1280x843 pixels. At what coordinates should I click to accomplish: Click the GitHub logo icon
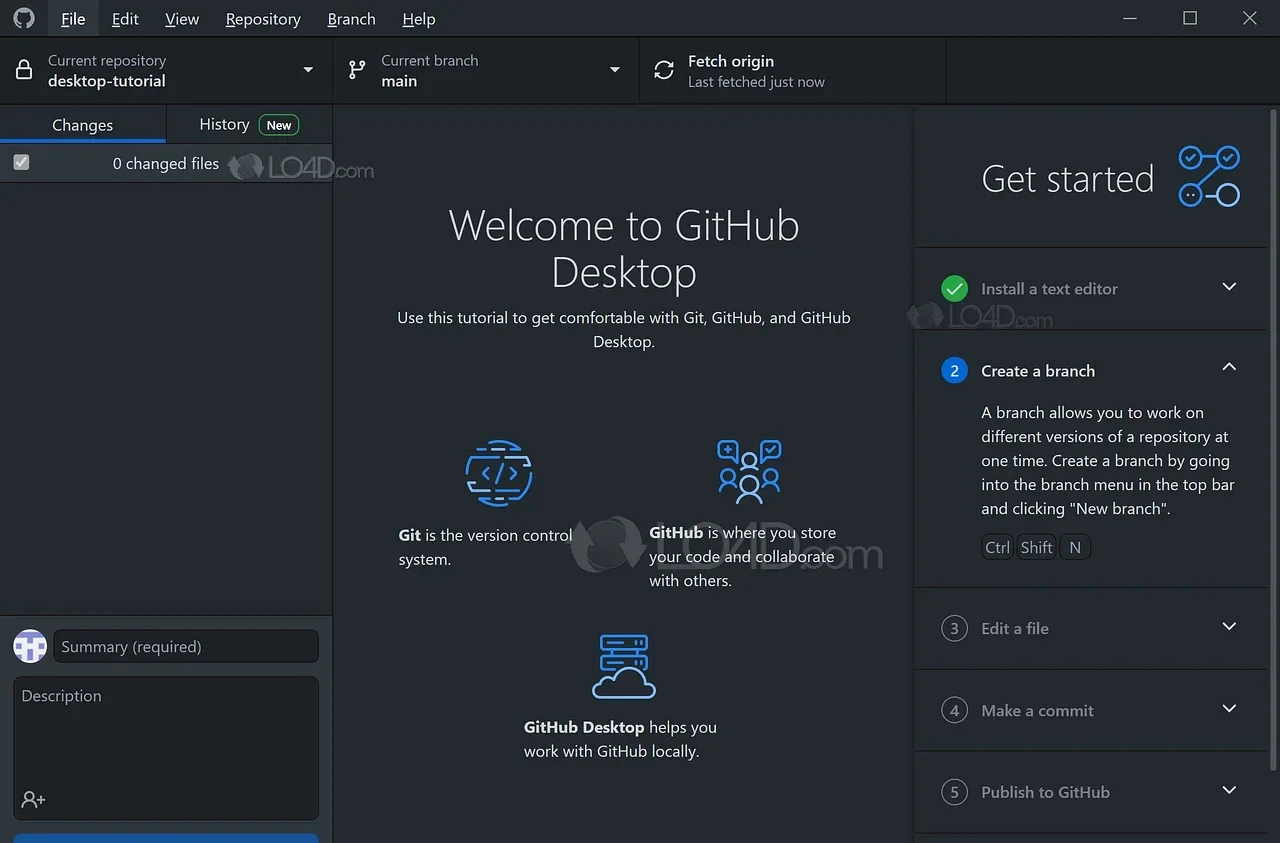pyautogui.click(x=22, y=18)
